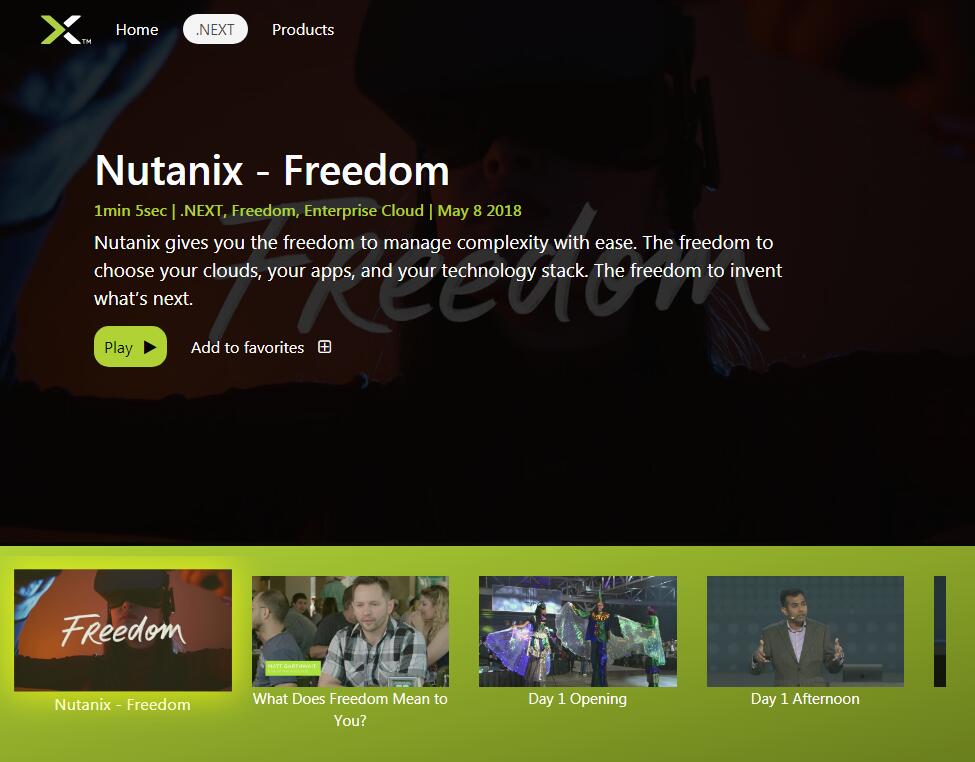Click the Nutanix X logo
The image size is (975, 762).
tap(65, 30)
